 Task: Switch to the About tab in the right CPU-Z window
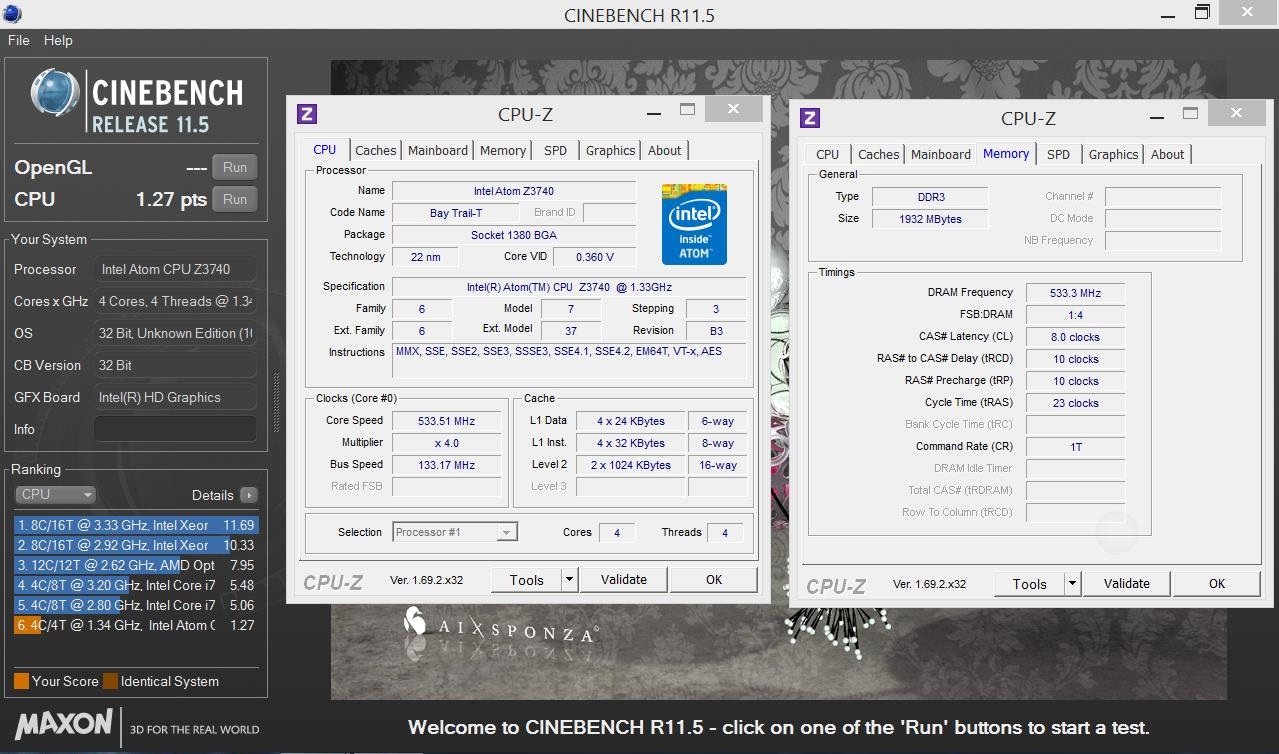tap(1168, 154)
